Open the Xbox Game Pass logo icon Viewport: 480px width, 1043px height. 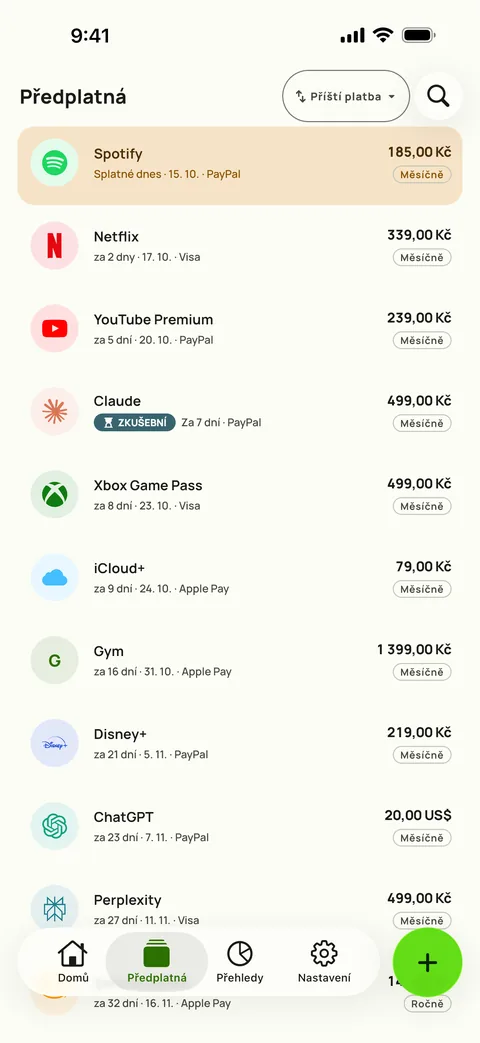(55, 494)
